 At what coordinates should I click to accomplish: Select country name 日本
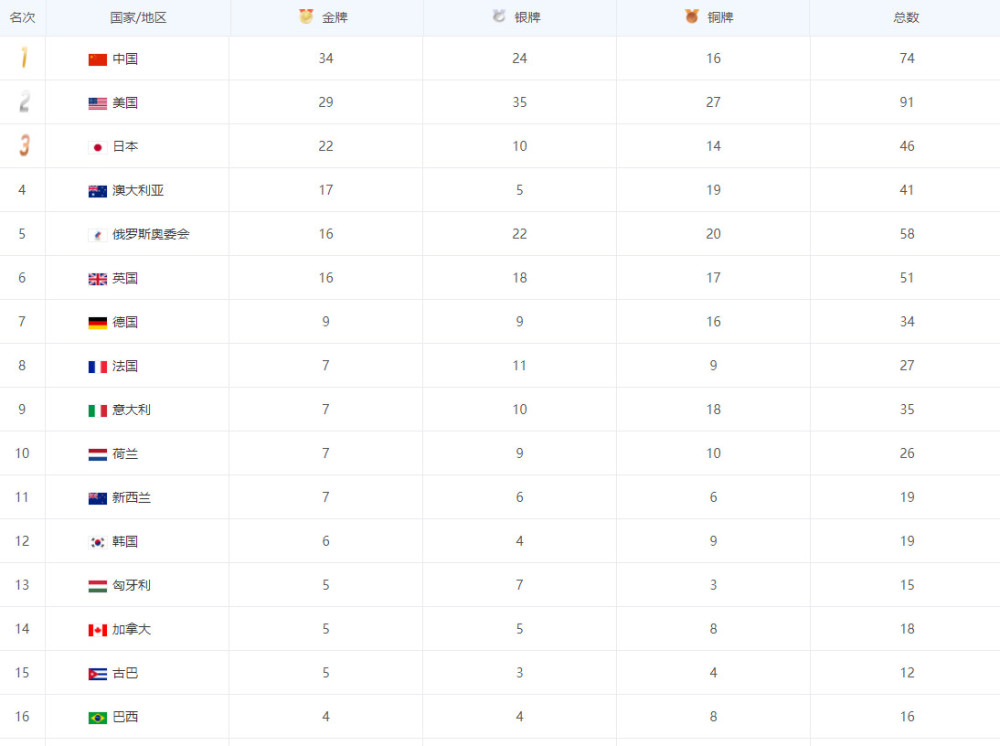[125, 147]
